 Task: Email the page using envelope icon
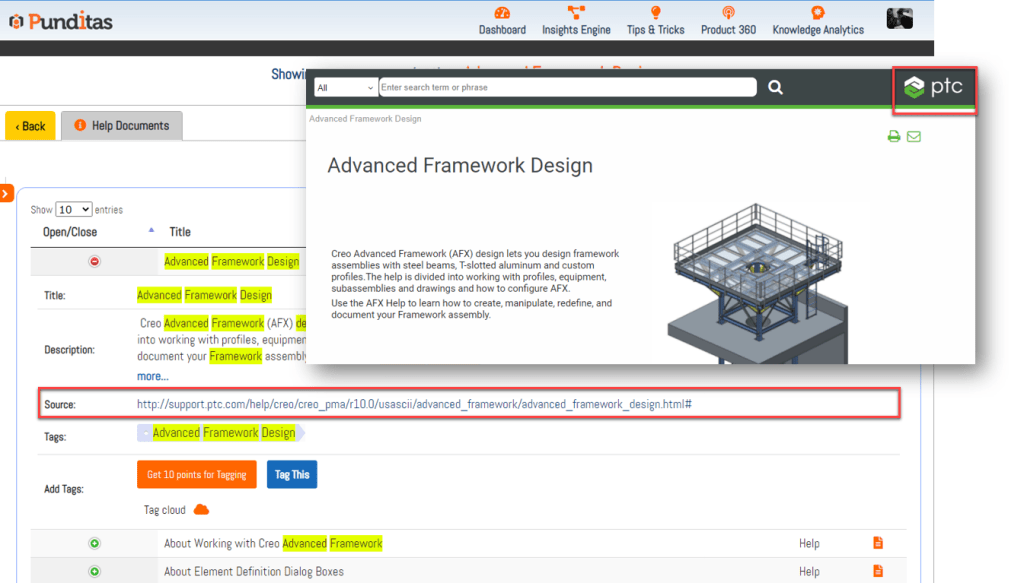point(914,137)
